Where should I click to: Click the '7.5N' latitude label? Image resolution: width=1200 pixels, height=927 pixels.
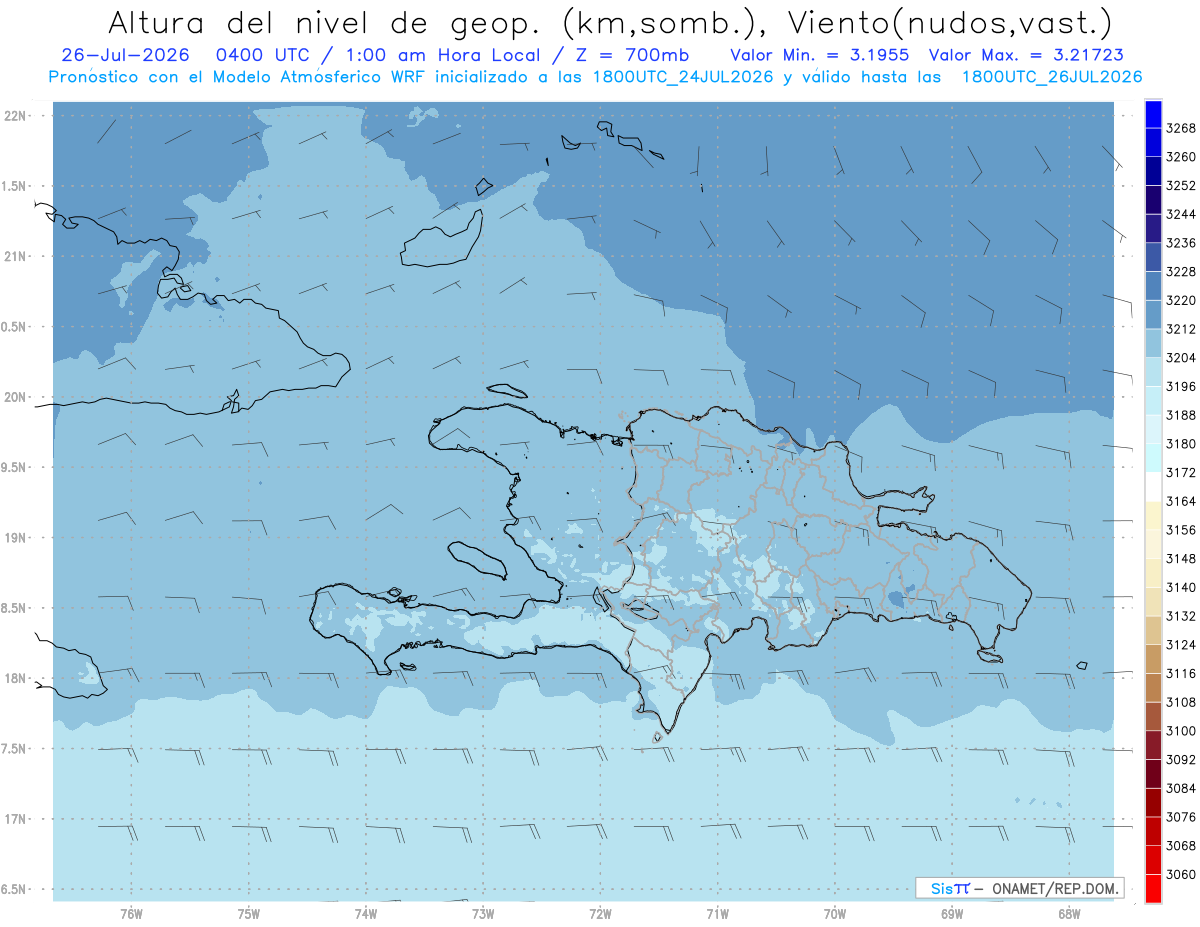tap(15, 748)
